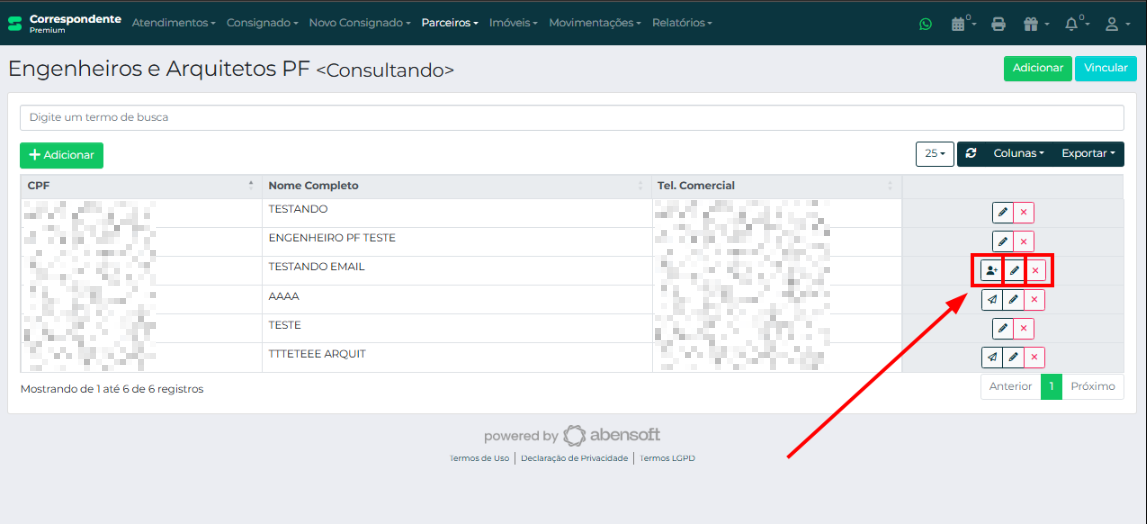
Task: Open the Termos de Uso link
Action: (479, 458)
